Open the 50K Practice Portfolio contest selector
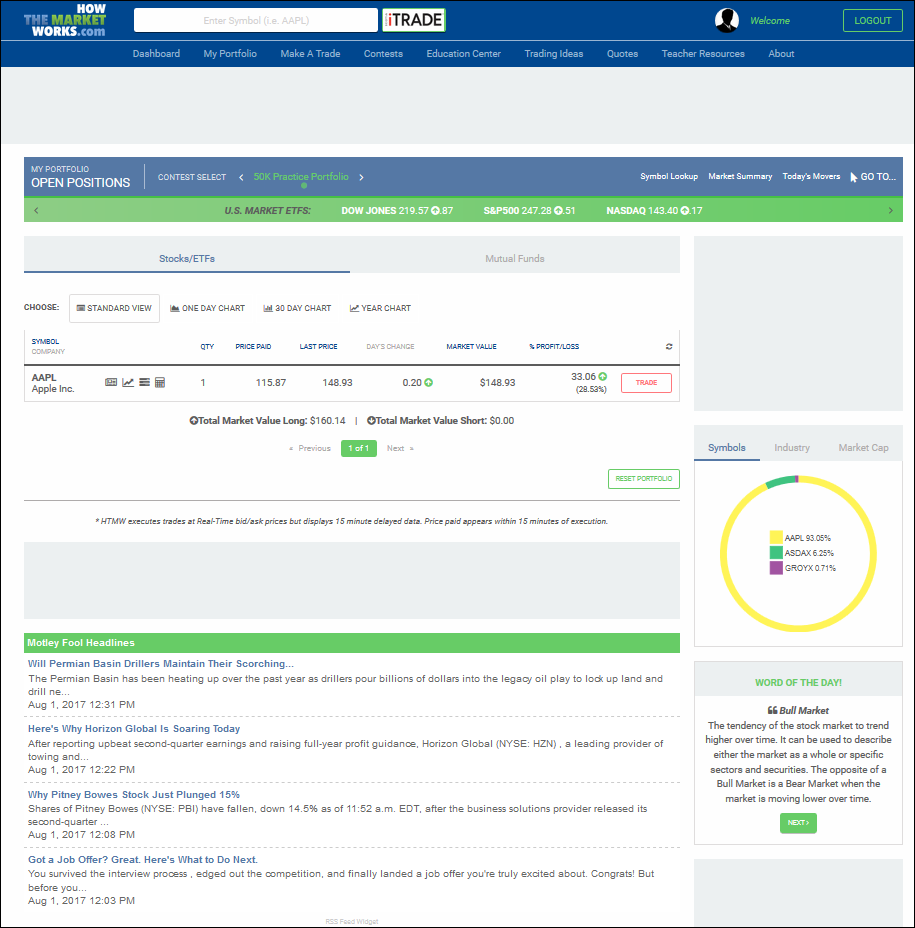Viewport: 915px width, 928px height. tap(301, 177)
